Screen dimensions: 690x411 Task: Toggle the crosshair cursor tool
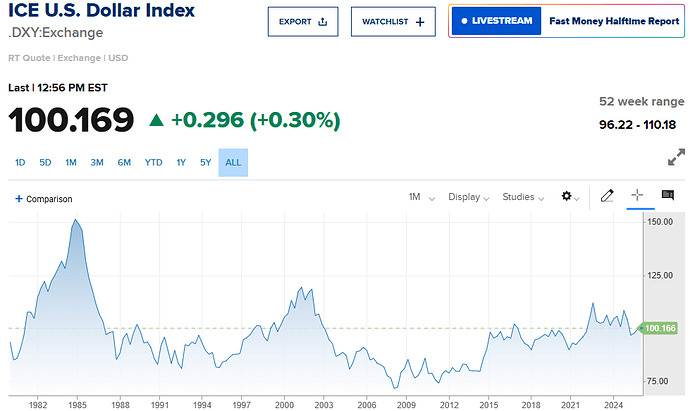click(636, 197)
